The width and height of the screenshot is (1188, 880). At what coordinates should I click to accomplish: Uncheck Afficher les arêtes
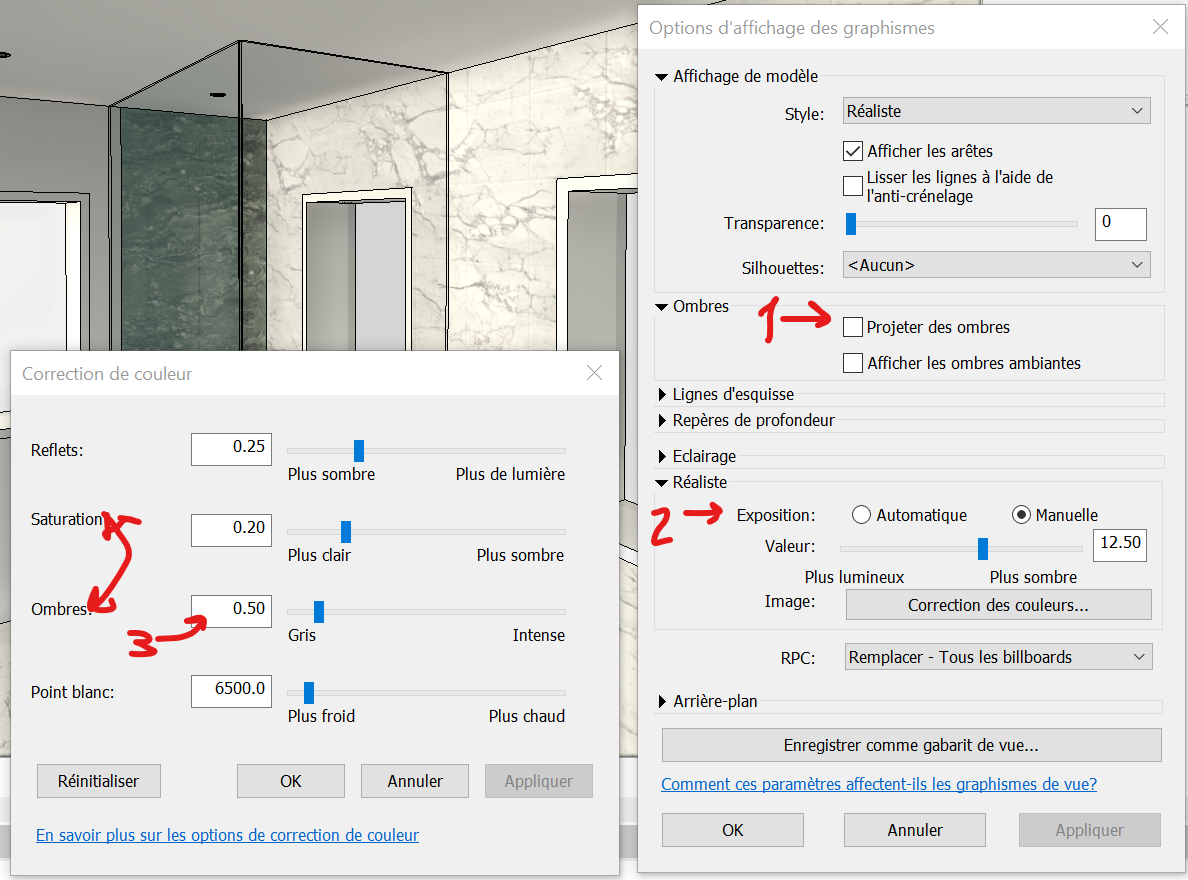[x=852, y=151]
